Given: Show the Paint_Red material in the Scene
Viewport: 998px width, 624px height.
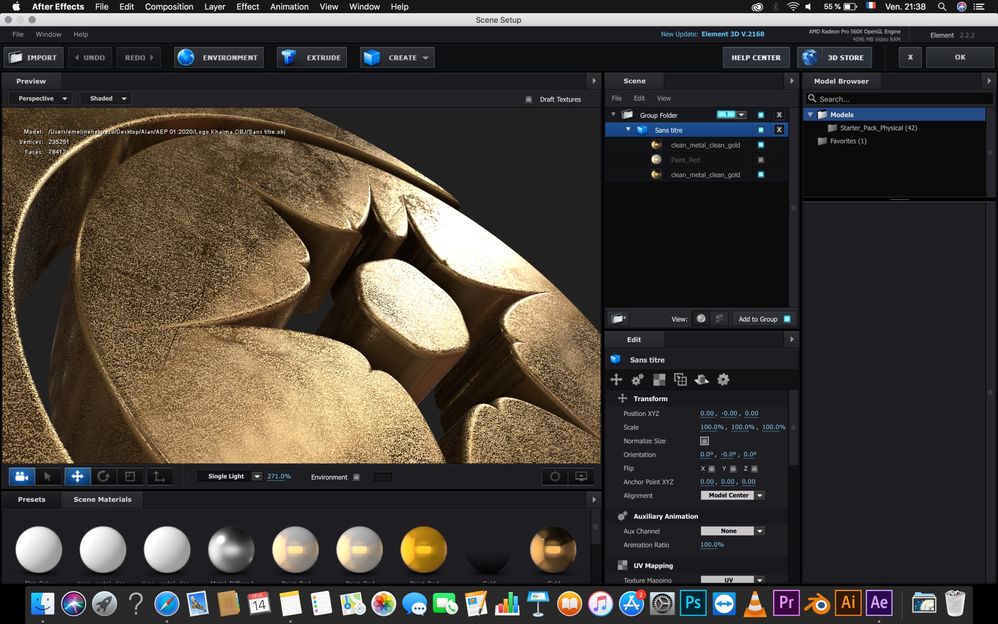Looking at the screenshot, I should (761, 160).
